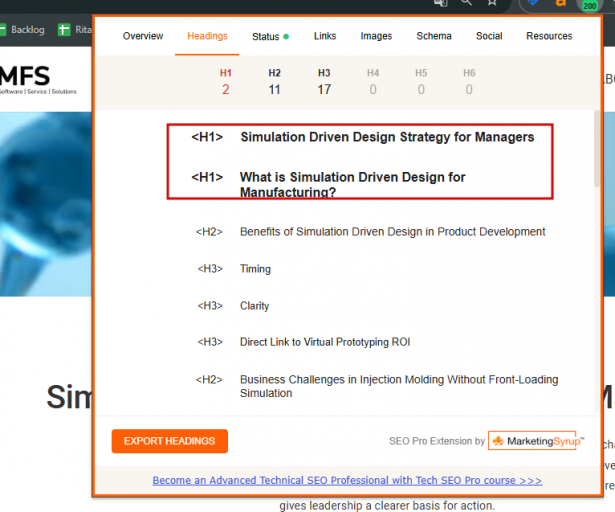Click the MFS site logo

pyautogui.click(x=38, y=81)
